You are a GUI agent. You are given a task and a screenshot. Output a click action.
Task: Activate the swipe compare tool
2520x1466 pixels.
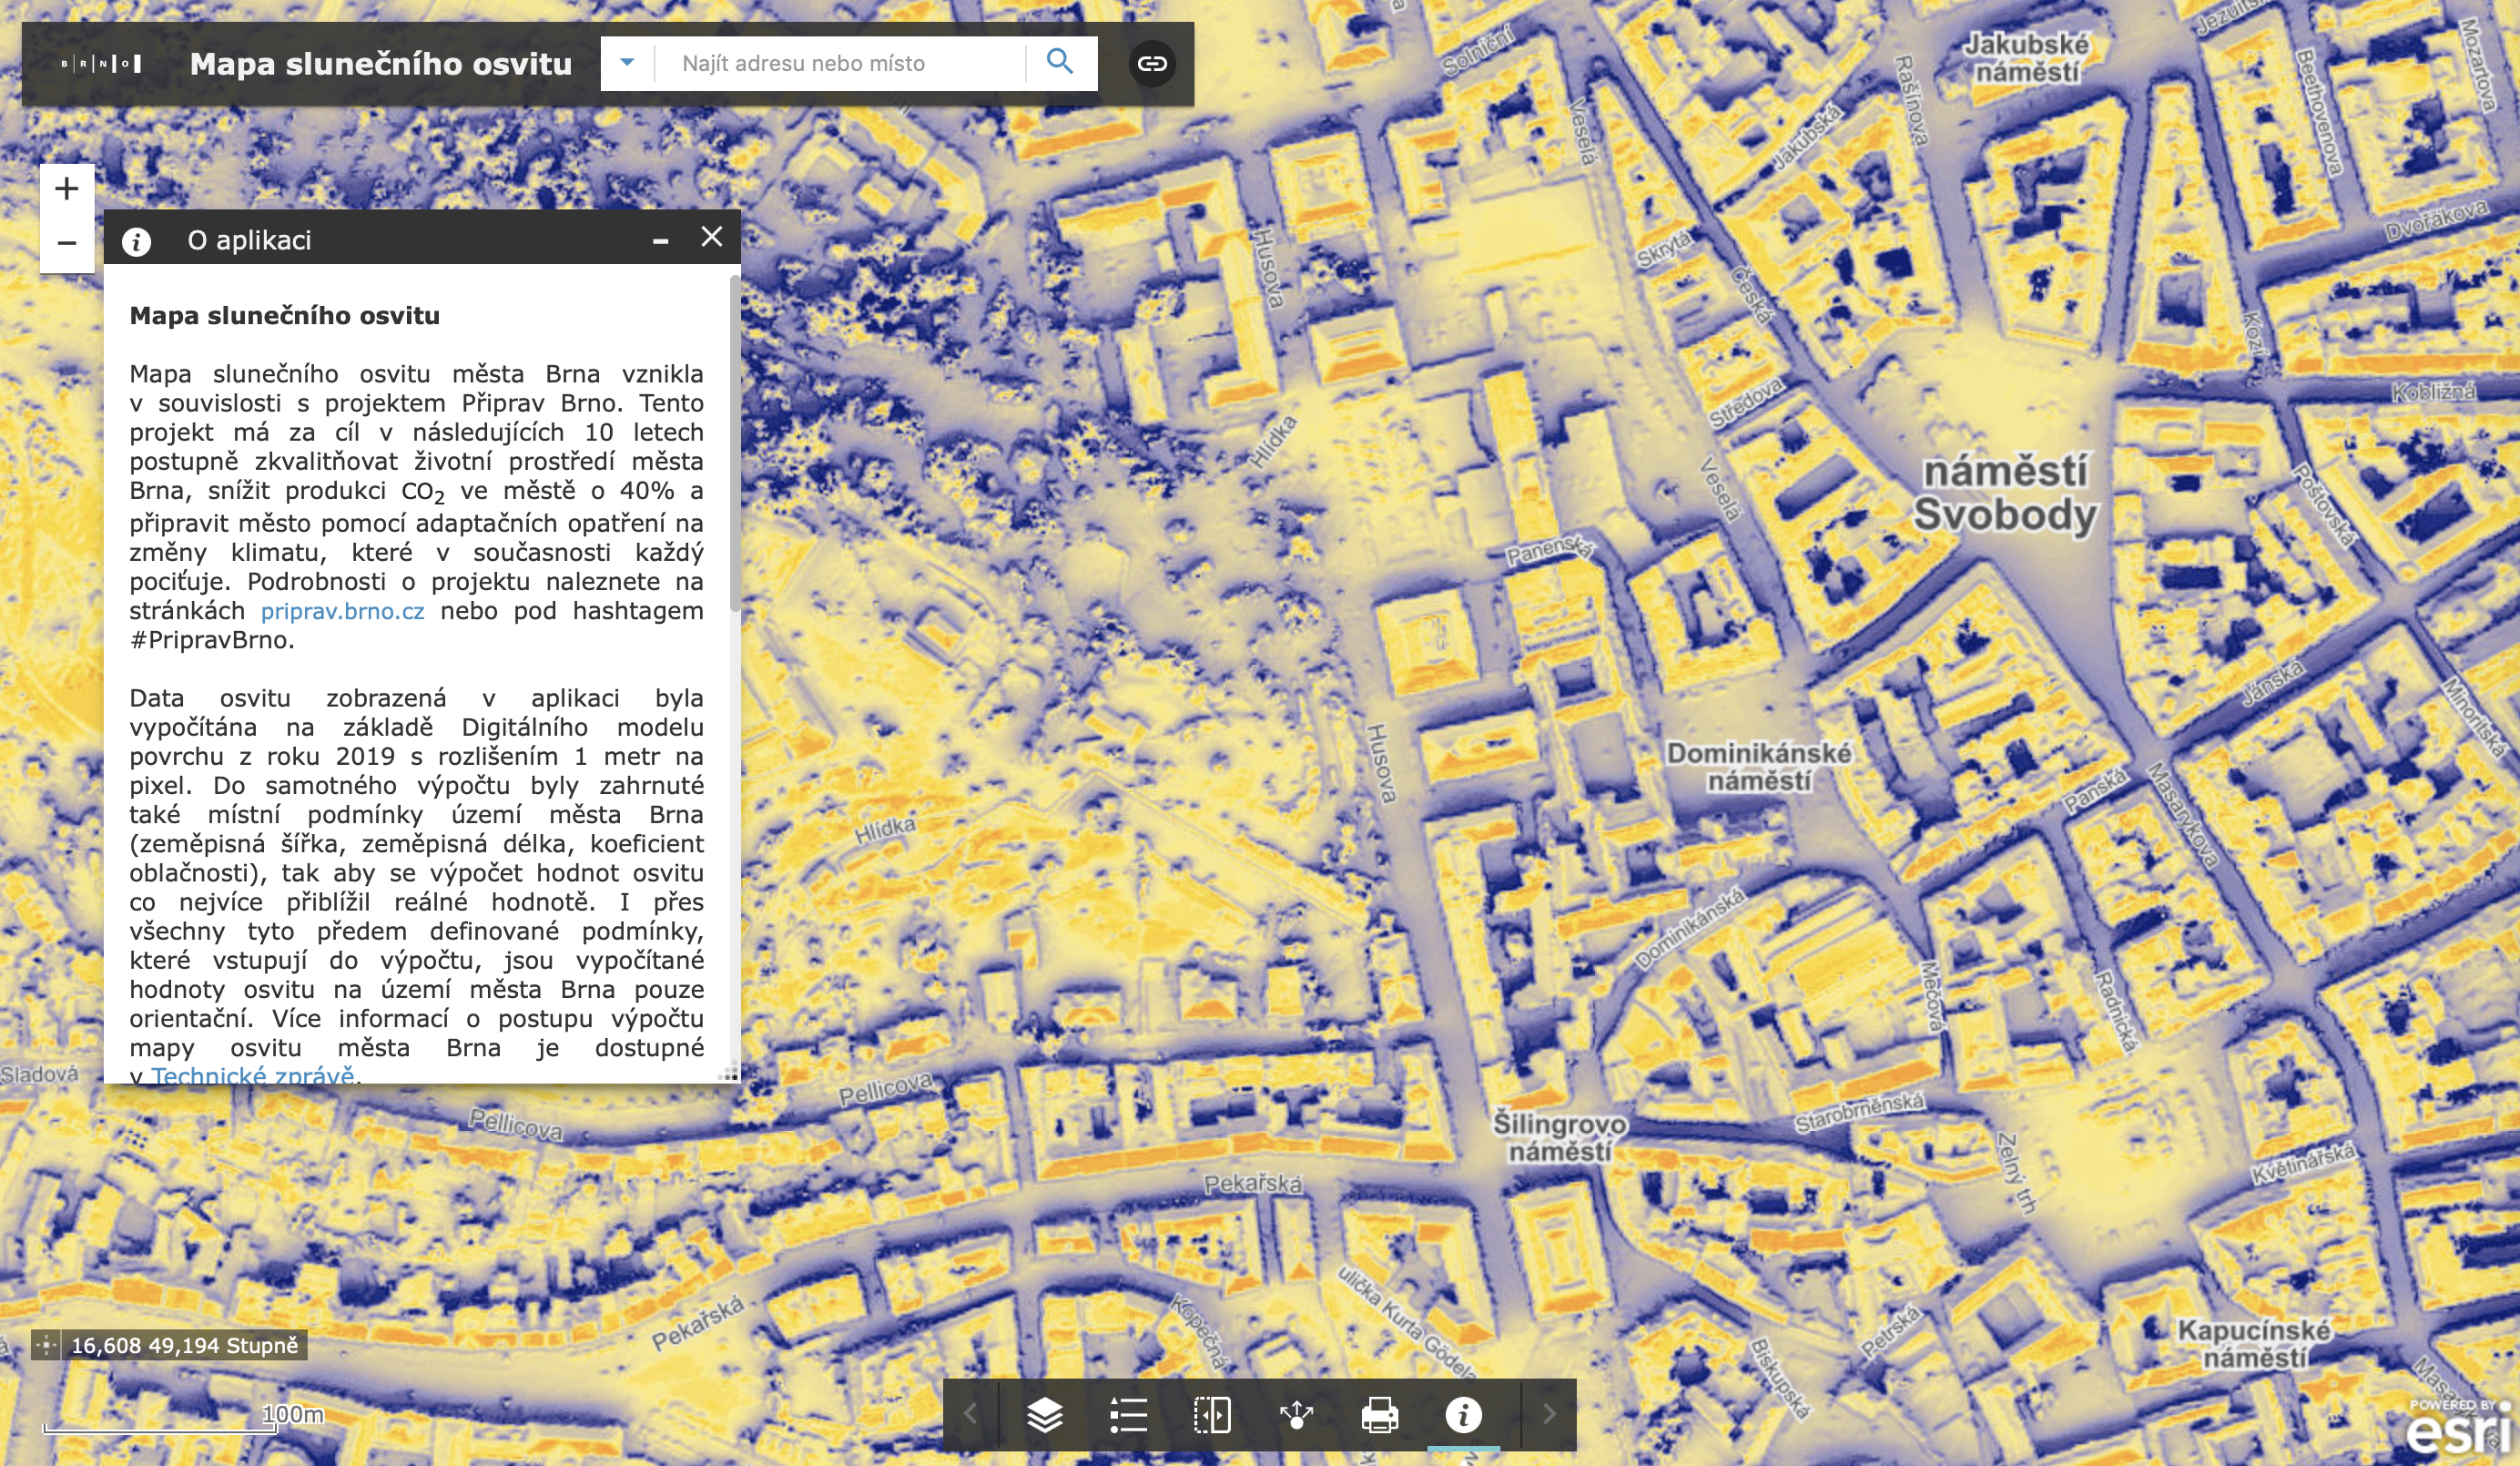point(1212,1415)
